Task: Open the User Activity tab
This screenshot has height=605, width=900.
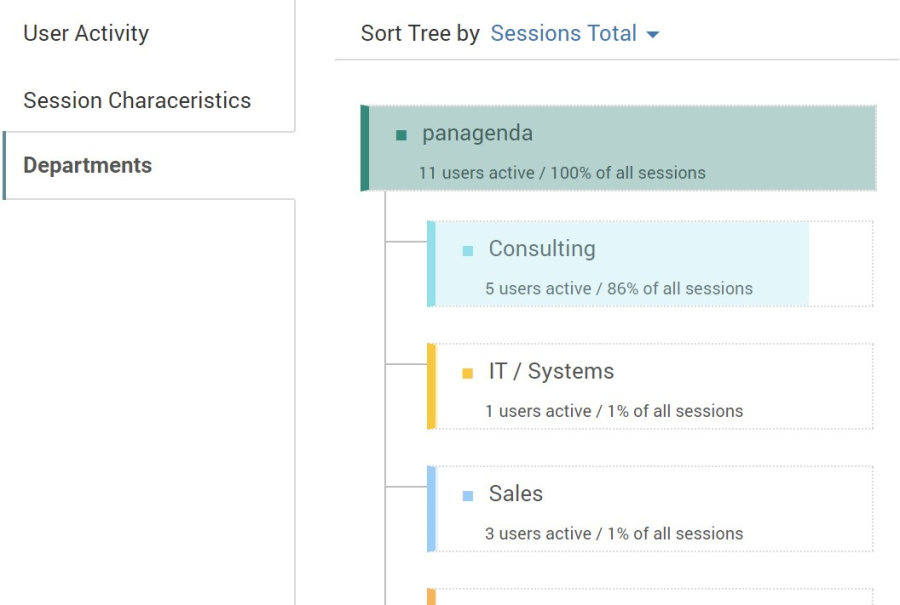Action: point(86,33)
